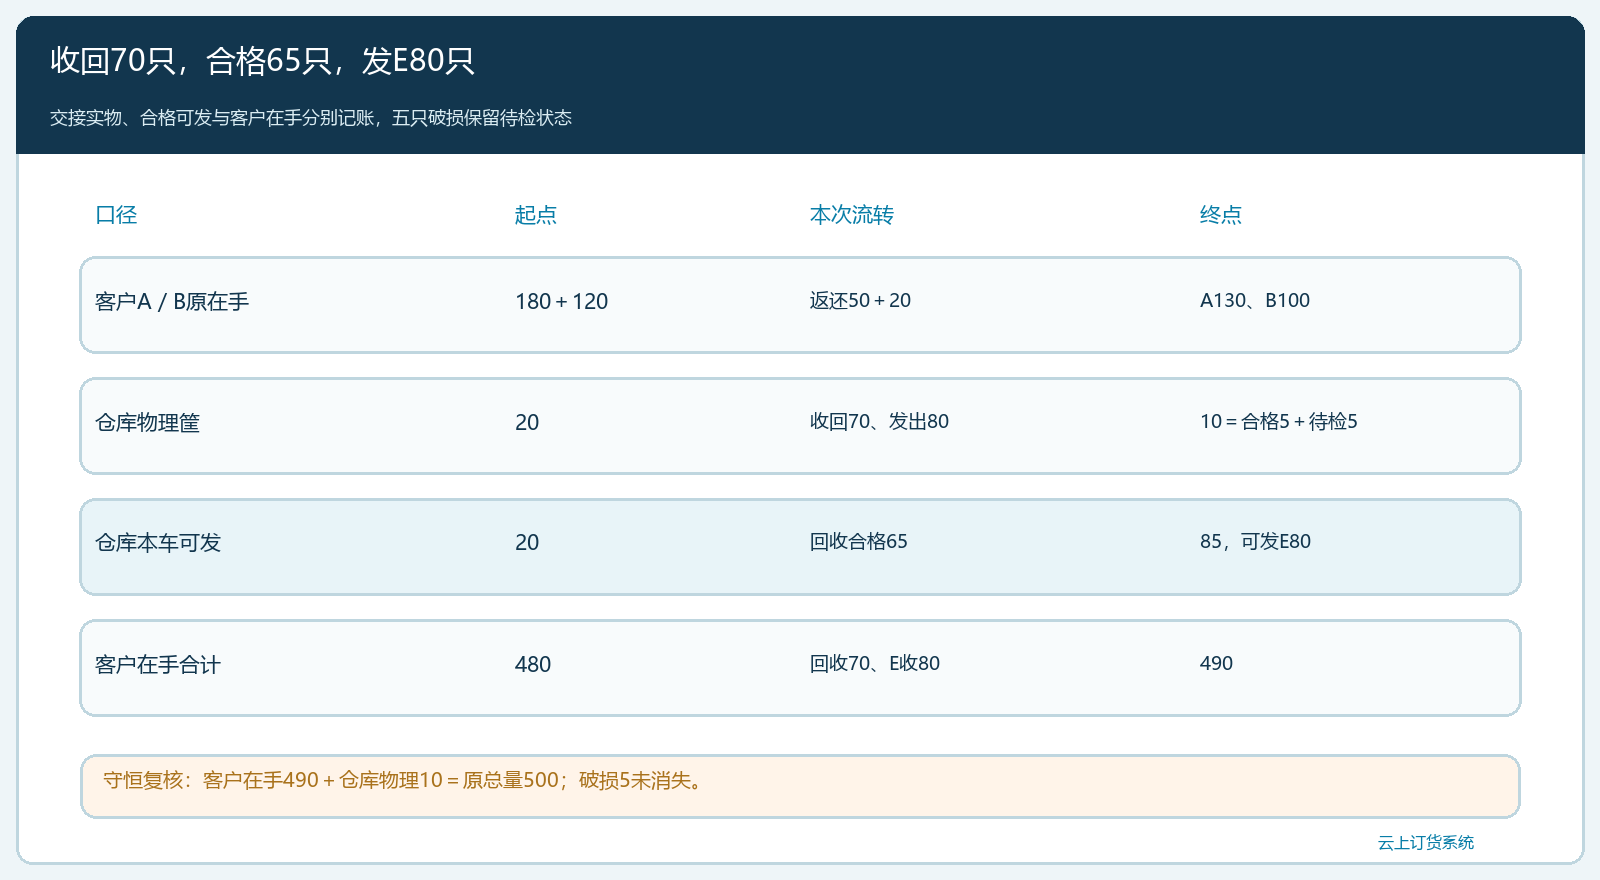
Task: Click the 10 = 合格5 + 待检5 cell
Action: [x=1279, y=422]
